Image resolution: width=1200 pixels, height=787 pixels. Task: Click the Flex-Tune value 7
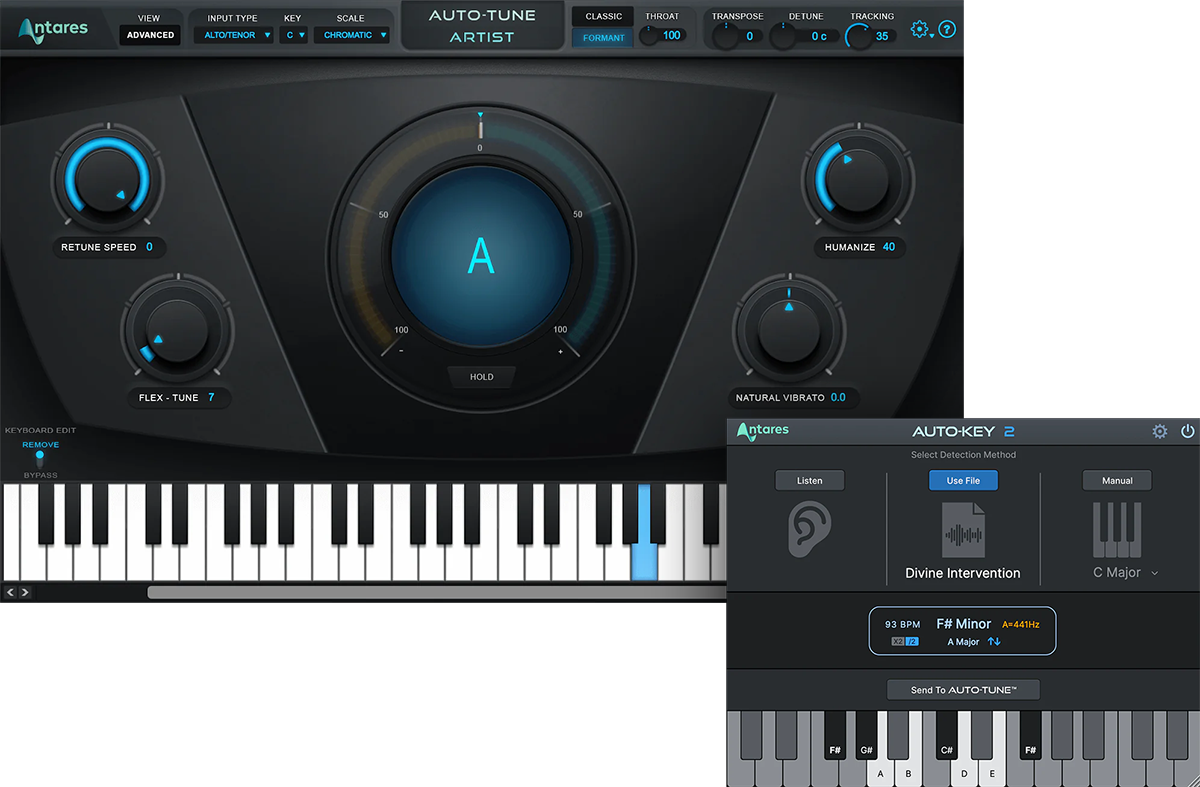click(211, 398)
